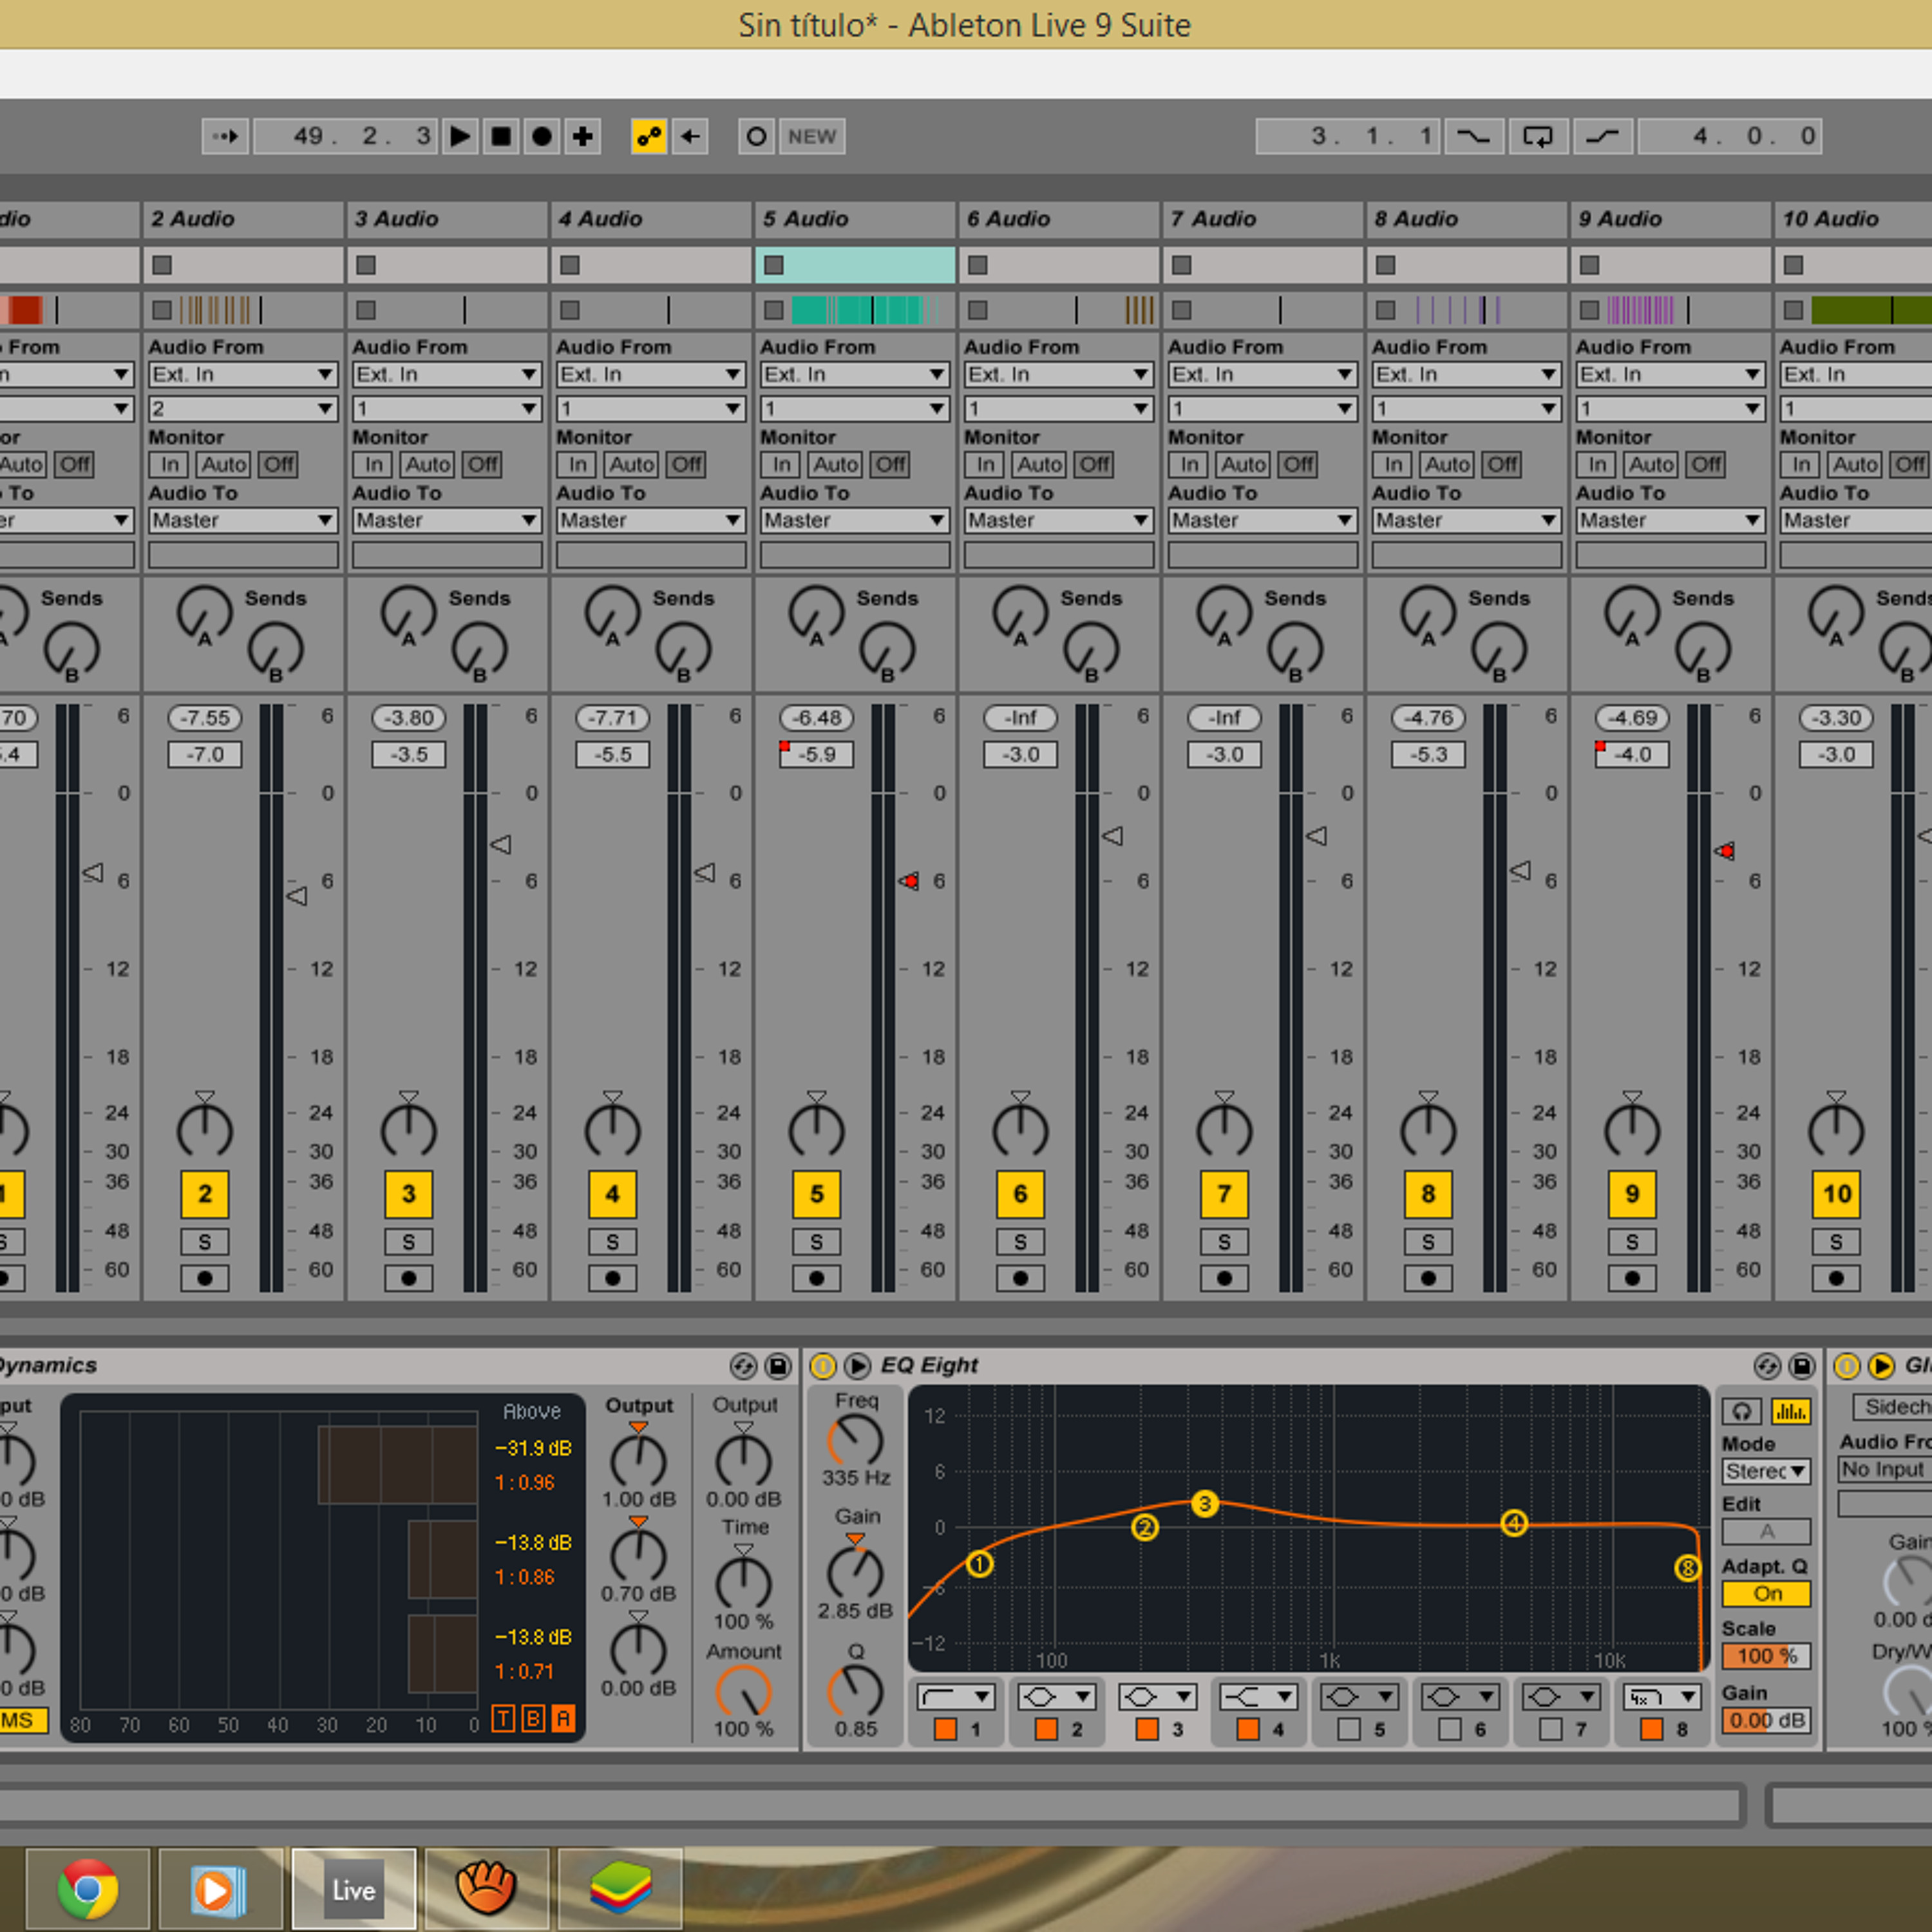The width and height of the screenshot is (1932, 1932).
Task: Toggle EQ Eight spectrum analyzer icon
Action: tap(1791, 1411)
